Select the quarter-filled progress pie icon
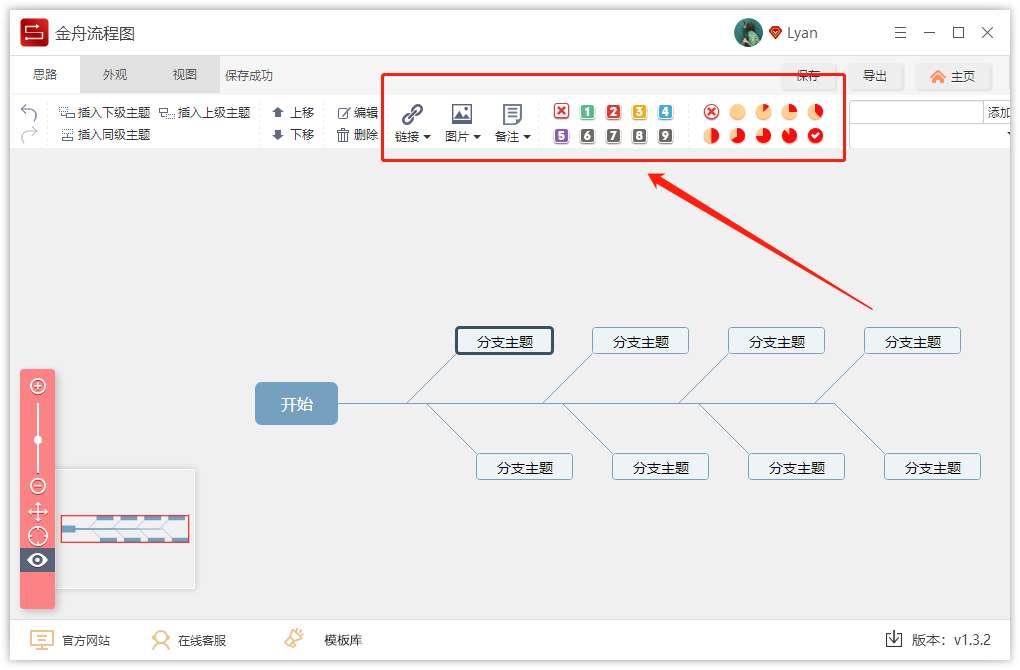 click(x=789, y=112)
